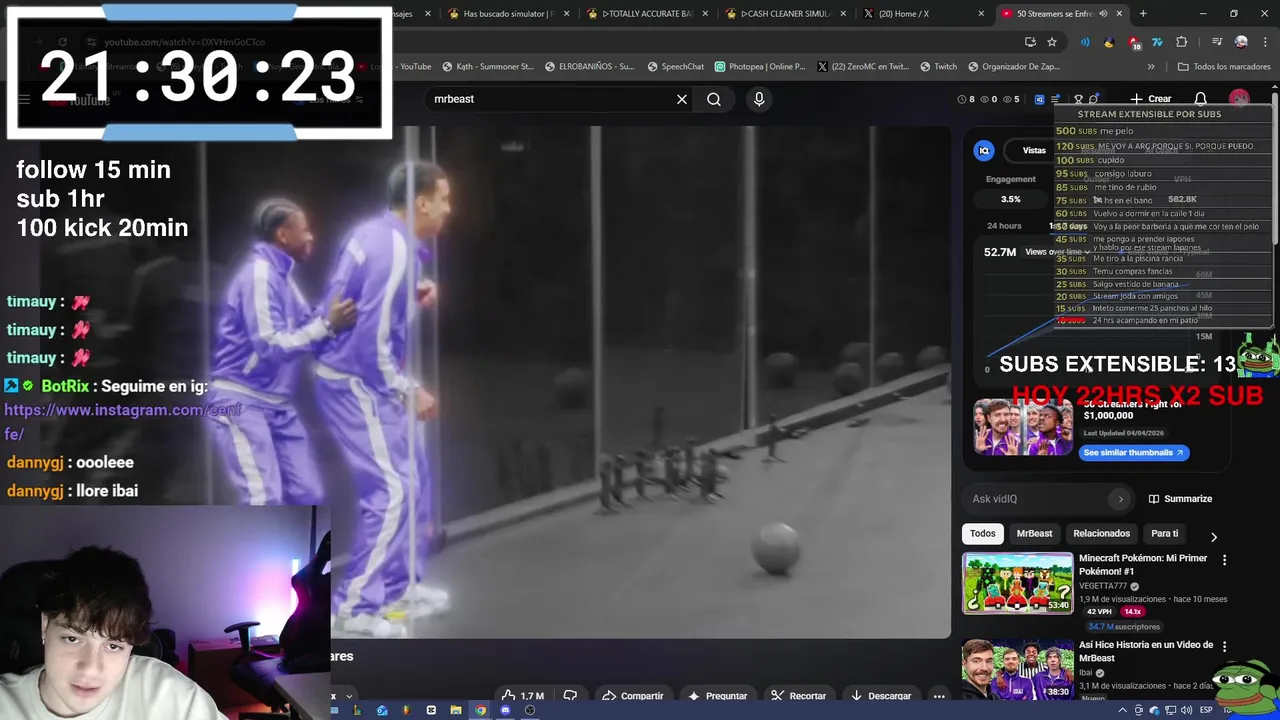The height and width of the screenshot is (720, 1280).
Task: Install app icon in address bar
Action: coord(1030,42)
